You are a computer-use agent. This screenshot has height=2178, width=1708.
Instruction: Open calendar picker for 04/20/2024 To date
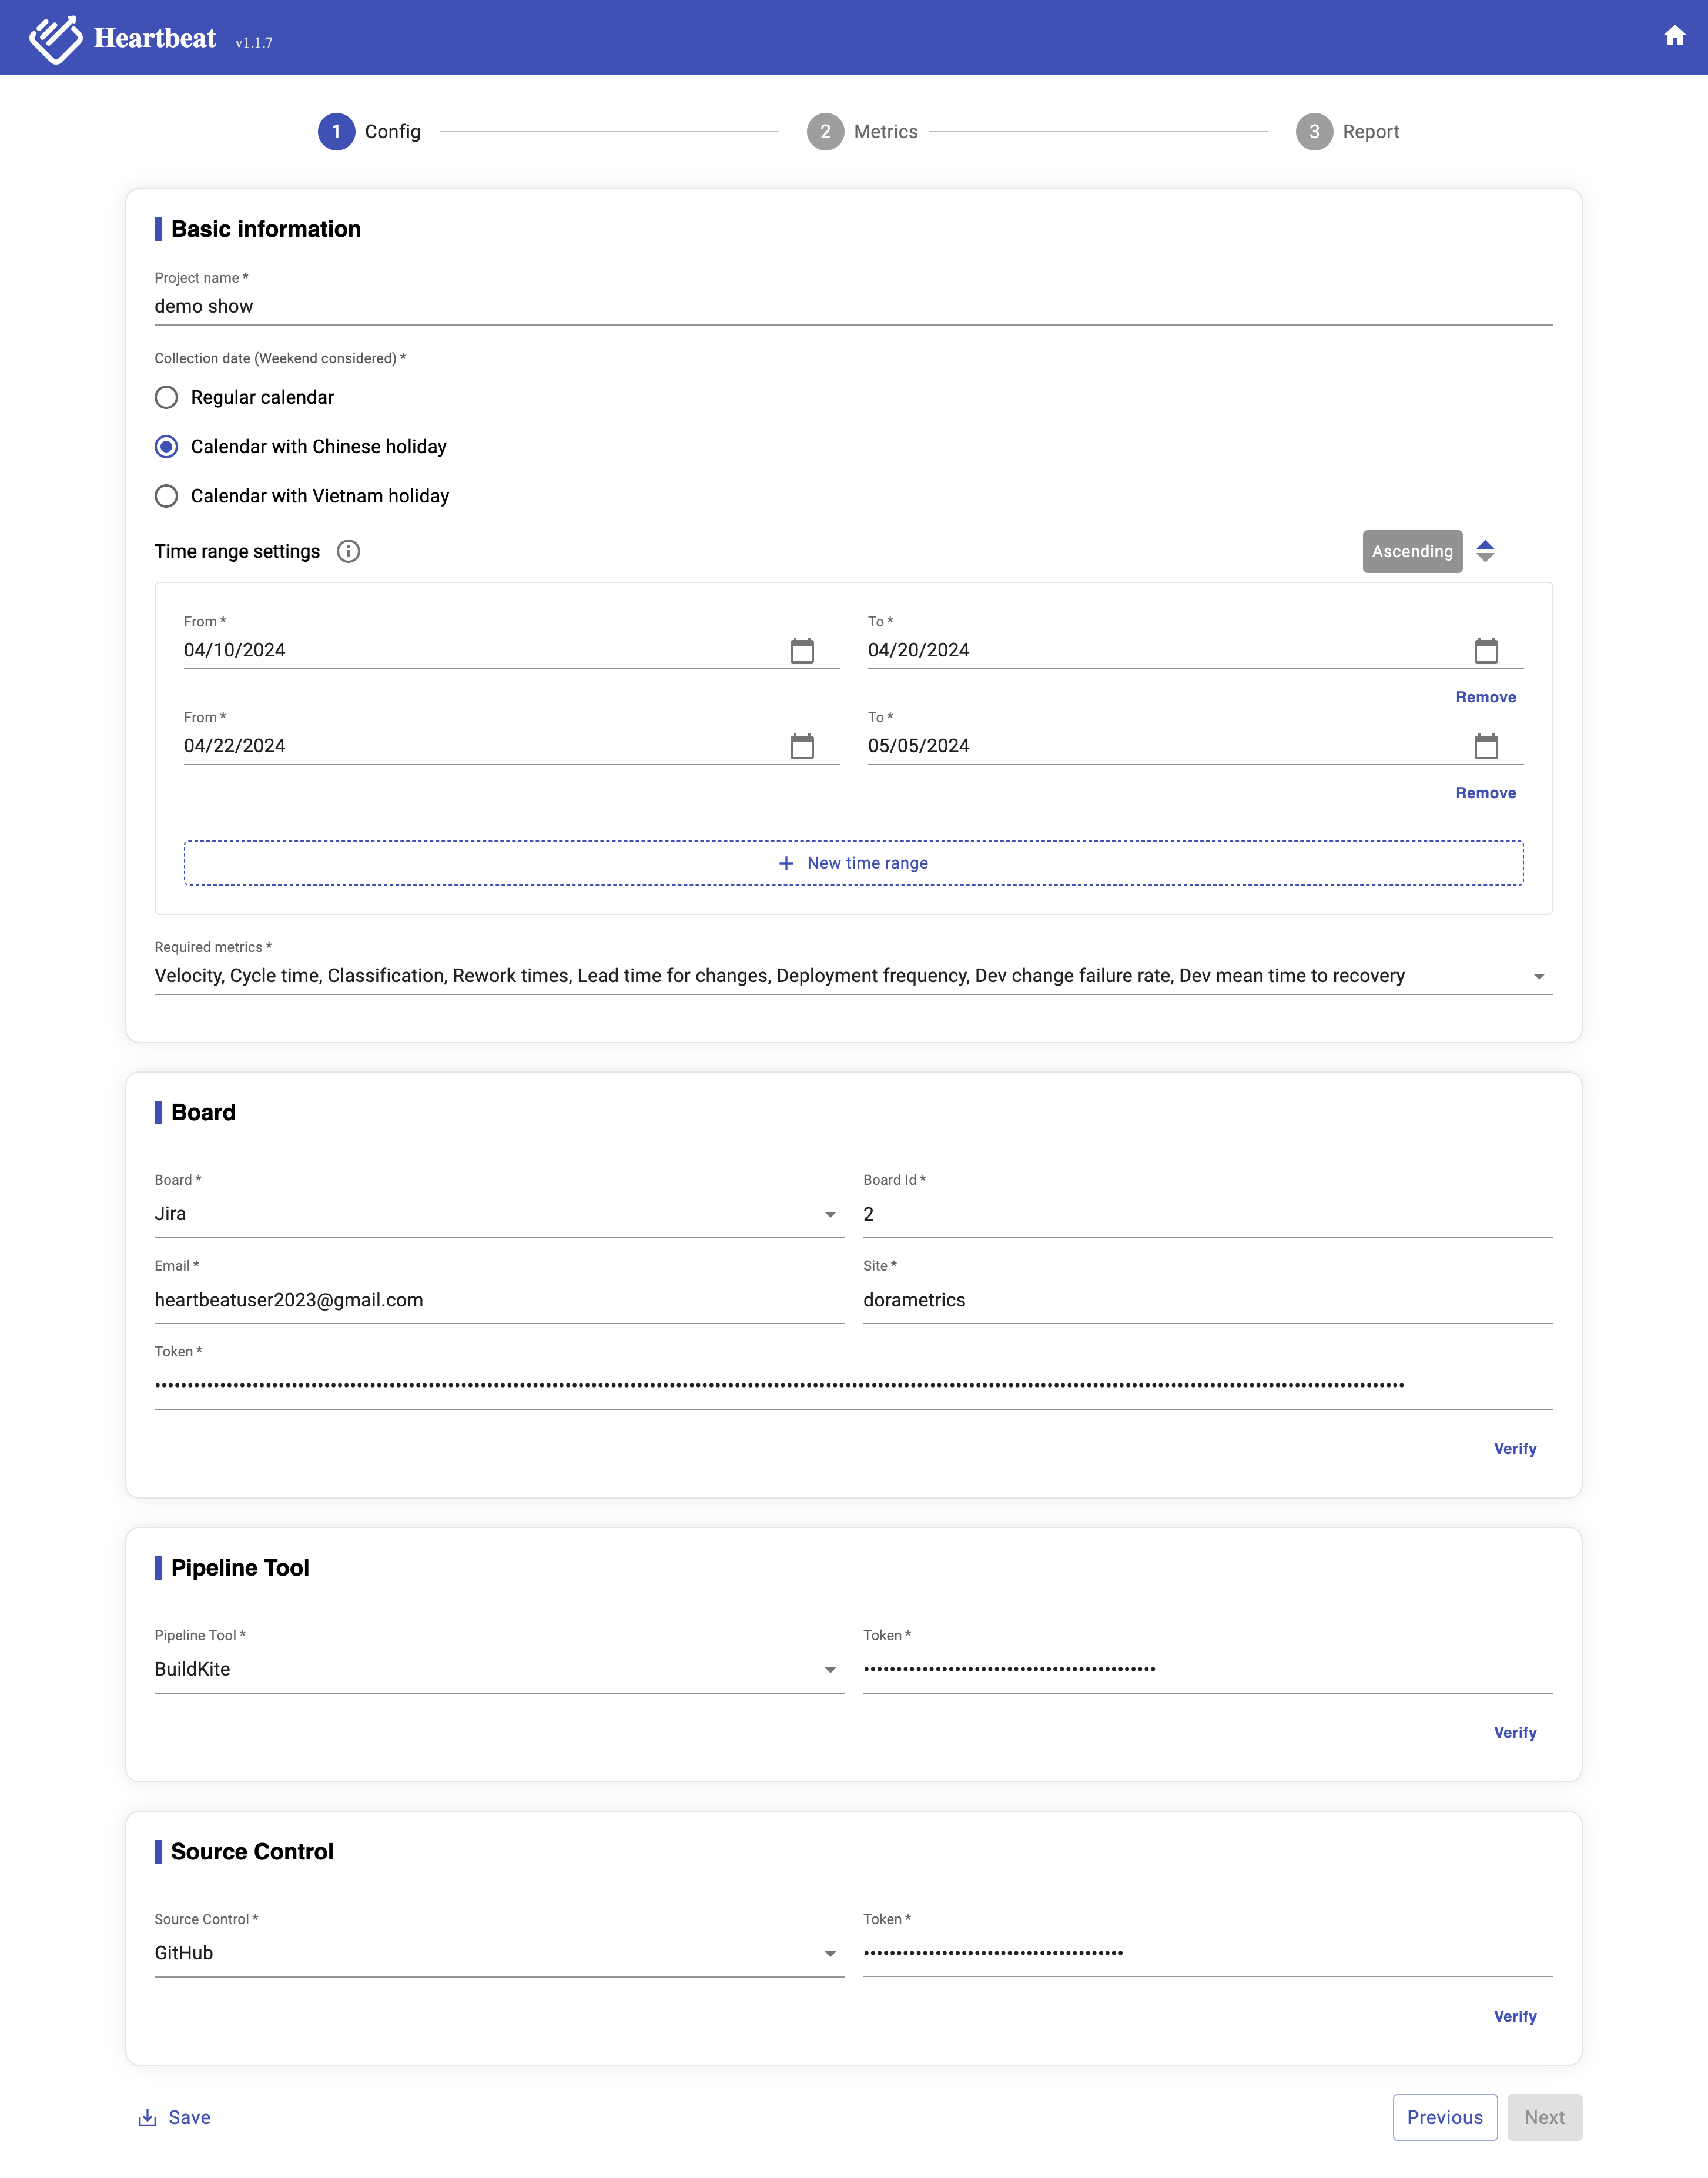coord(1485,651)
